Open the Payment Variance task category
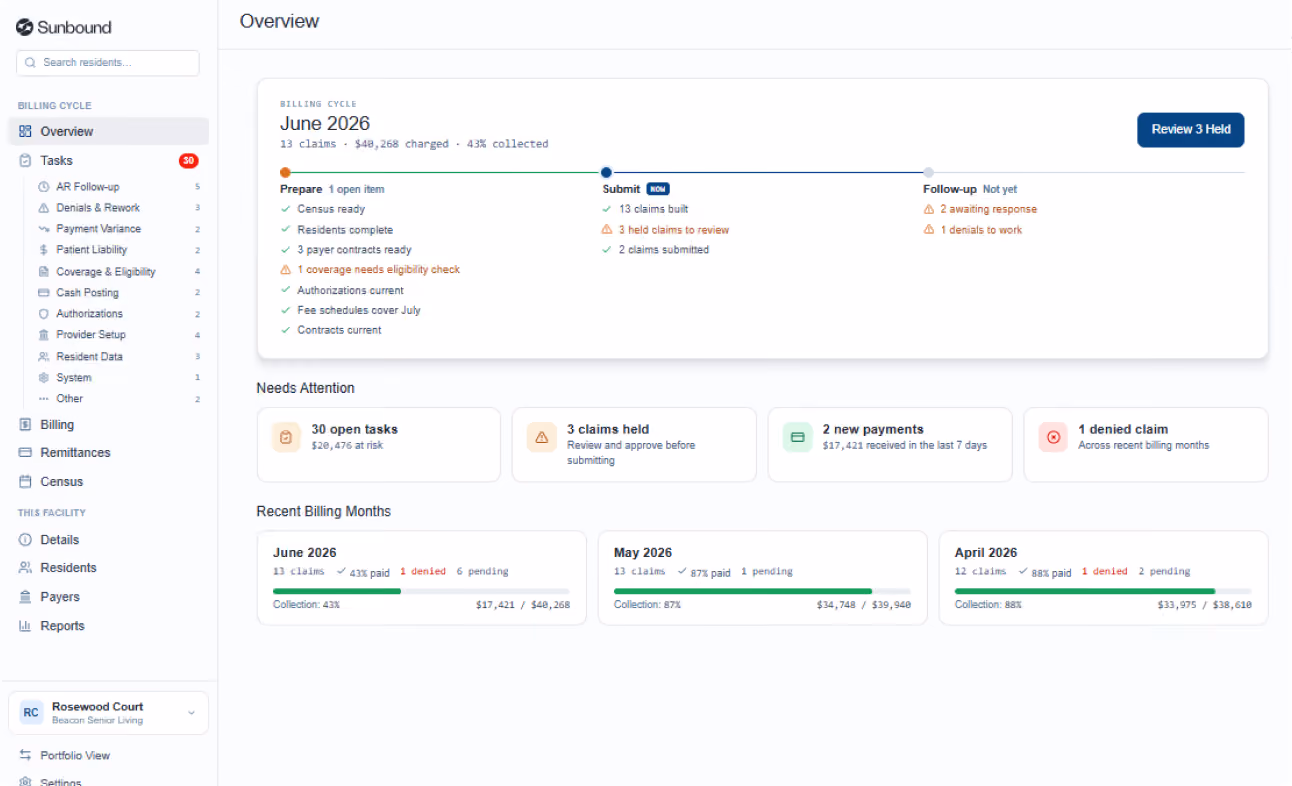The image size is (1292, 786). (119, 229)
